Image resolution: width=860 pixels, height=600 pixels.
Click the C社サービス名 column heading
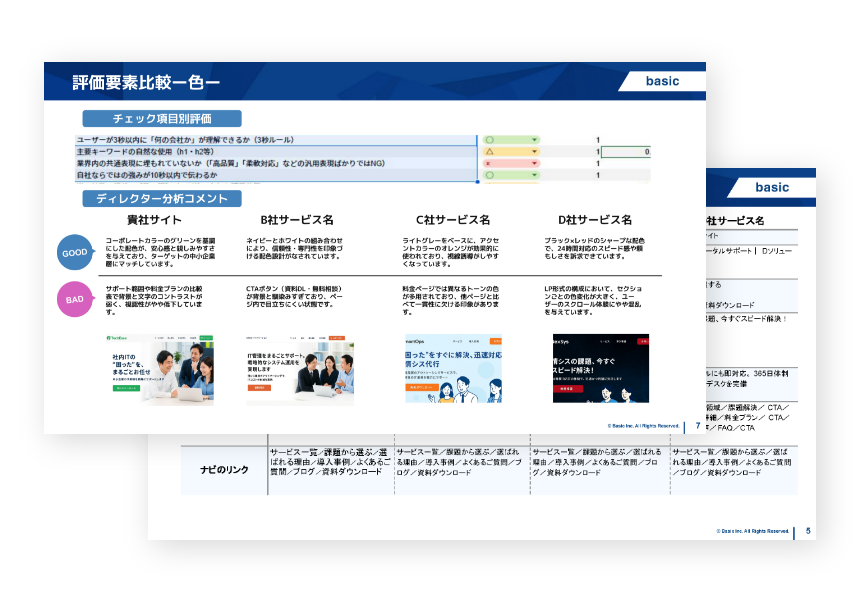453,220
